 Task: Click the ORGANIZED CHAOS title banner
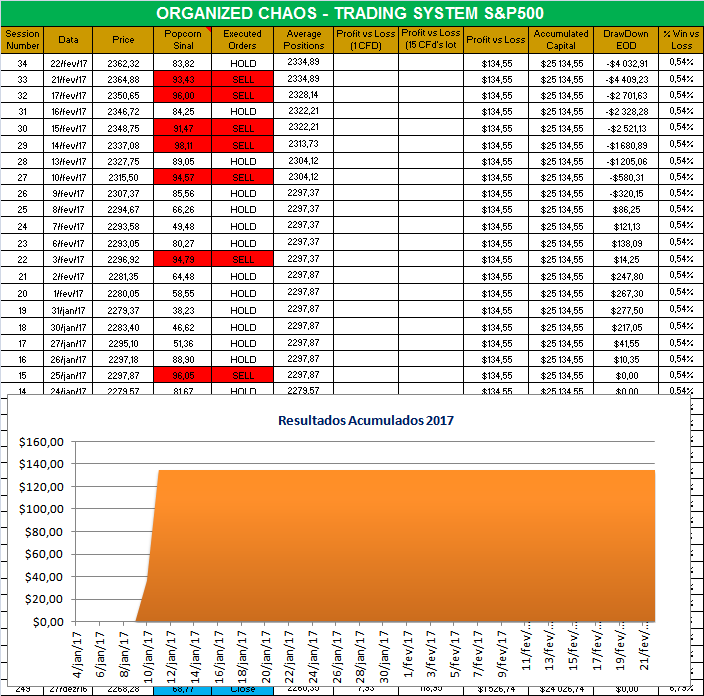coord(350,13)
